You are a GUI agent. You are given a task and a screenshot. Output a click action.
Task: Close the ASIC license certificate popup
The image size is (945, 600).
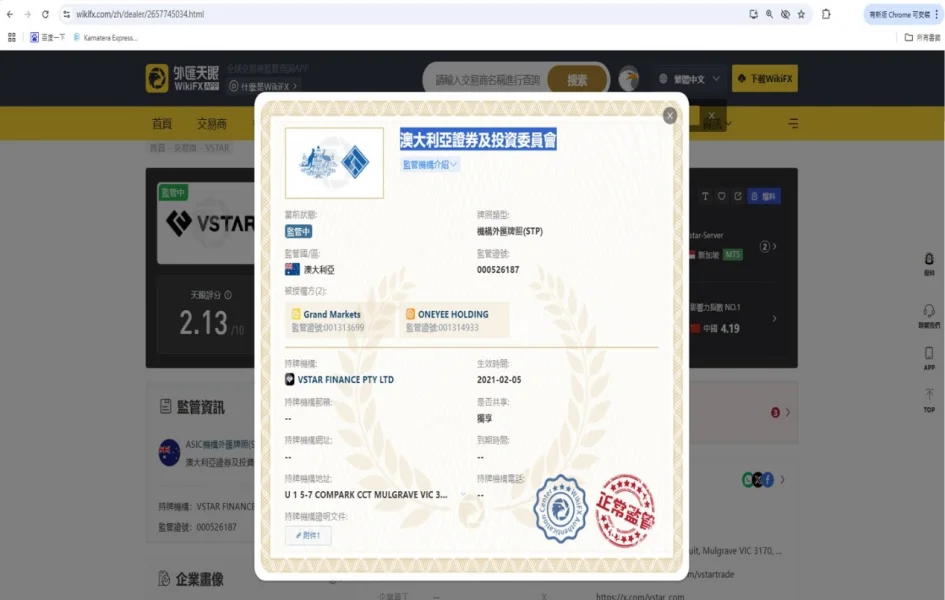coord(670,116)
